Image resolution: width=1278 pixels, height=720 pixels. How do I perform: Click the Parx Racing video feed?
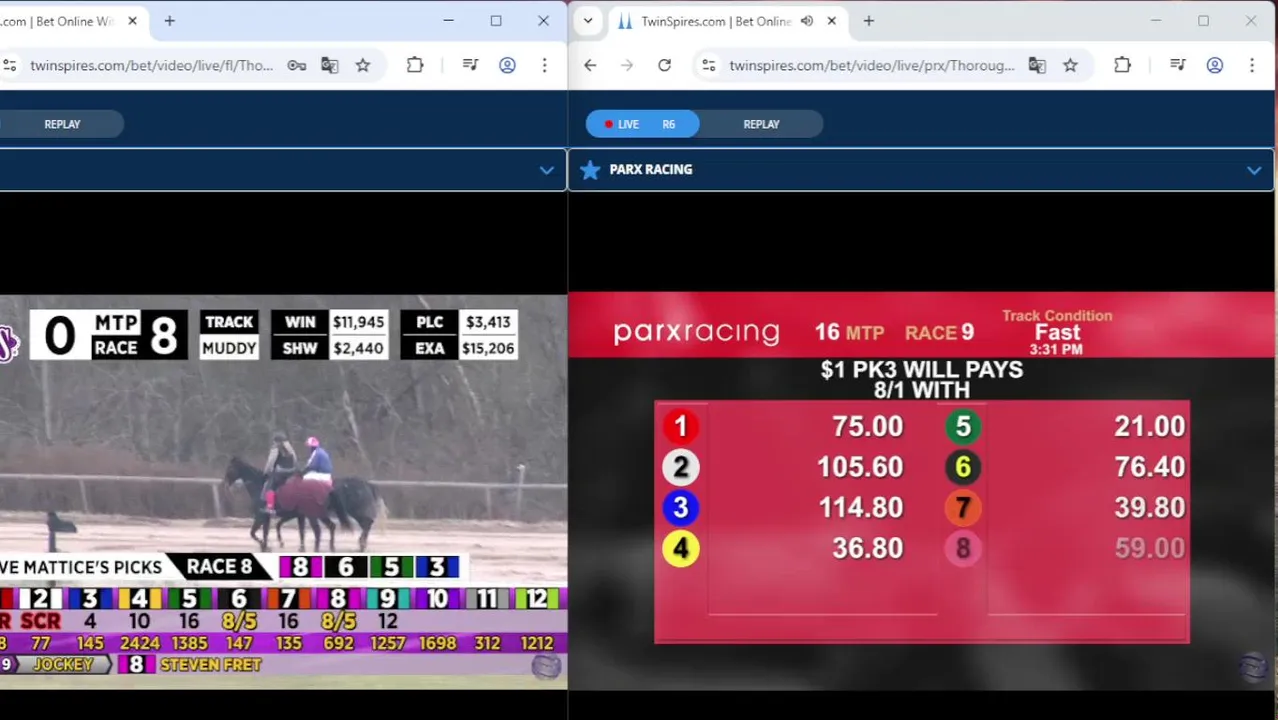(922, 491)
